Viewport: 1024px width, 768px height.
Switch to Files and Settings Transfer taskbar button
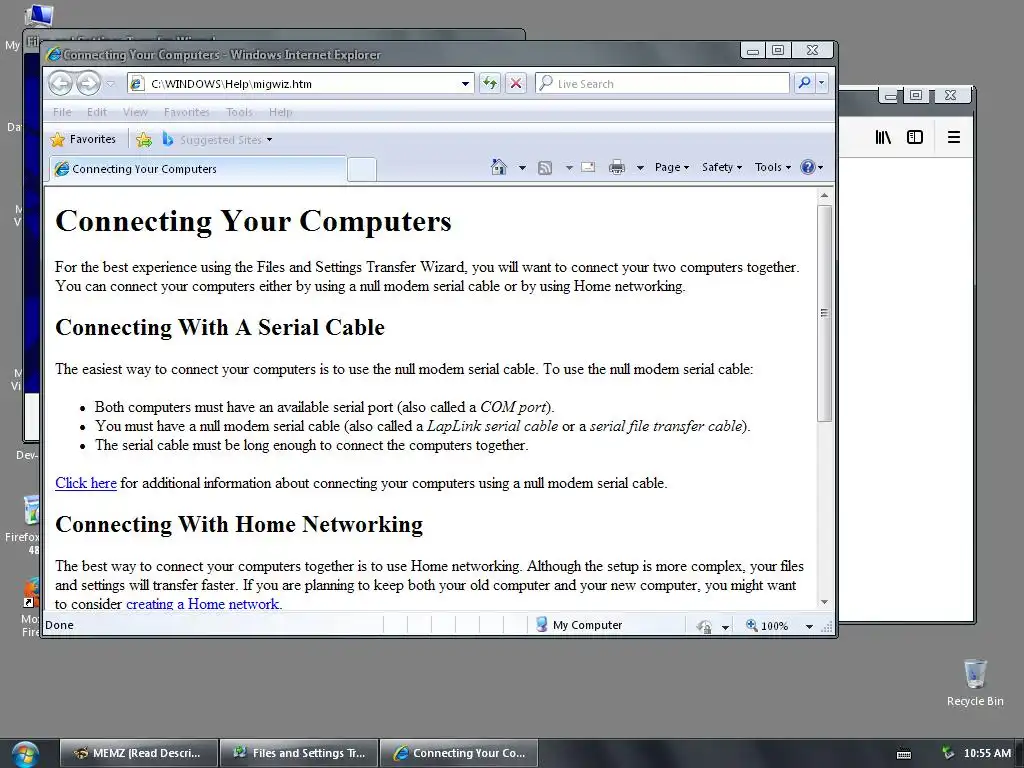click(299, 753)
